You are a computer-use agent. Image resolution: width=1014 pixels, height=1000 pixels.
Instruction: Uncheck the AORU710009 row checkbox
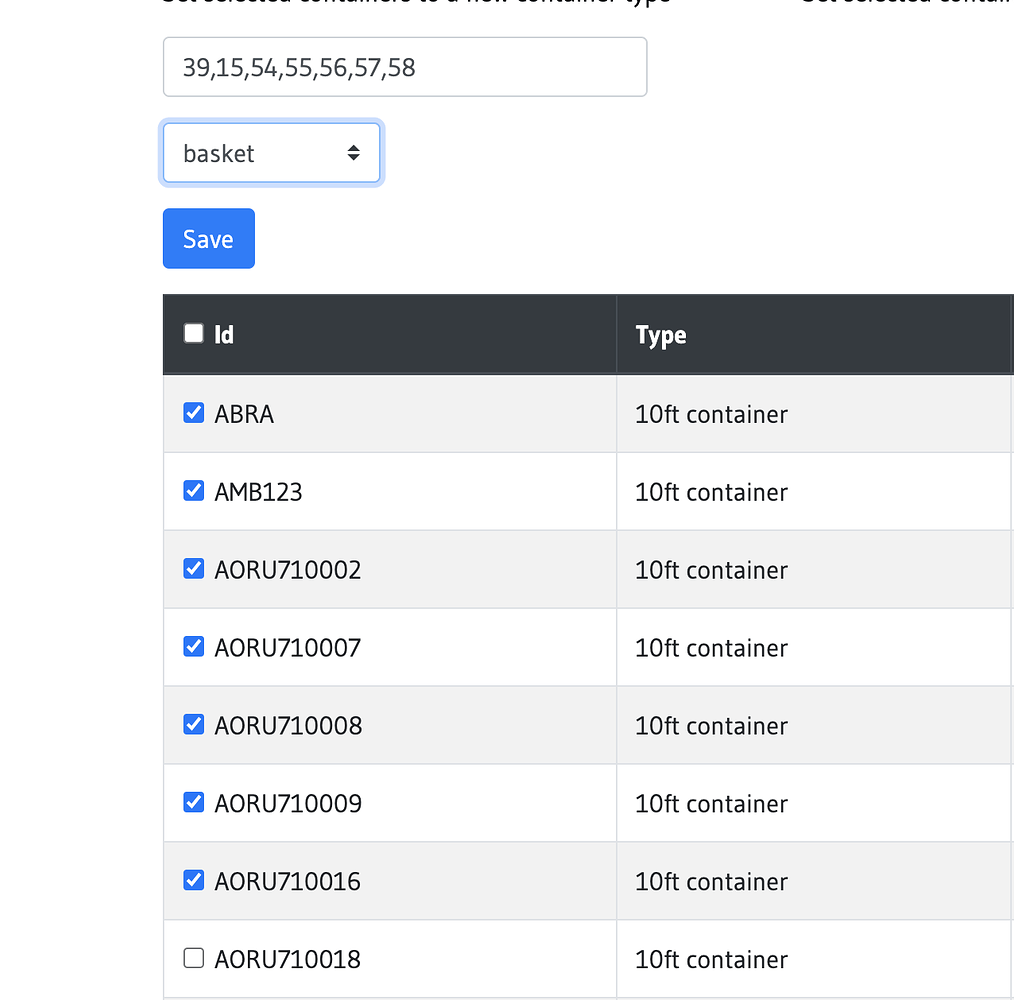click(192, 802)
